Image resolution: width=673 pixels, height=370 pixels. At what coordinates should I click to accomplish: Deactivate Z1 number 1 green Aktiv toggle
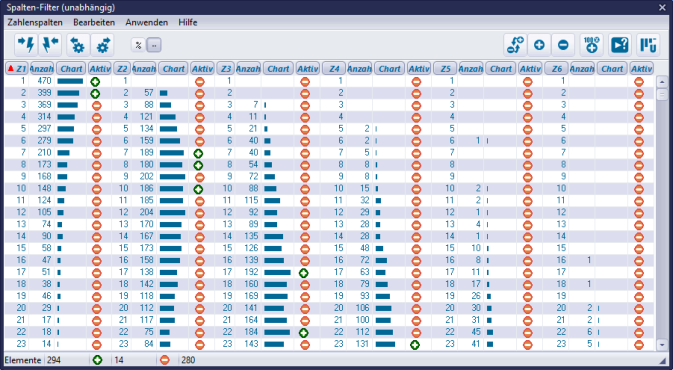pyautogui.click(x=95, y=82)
